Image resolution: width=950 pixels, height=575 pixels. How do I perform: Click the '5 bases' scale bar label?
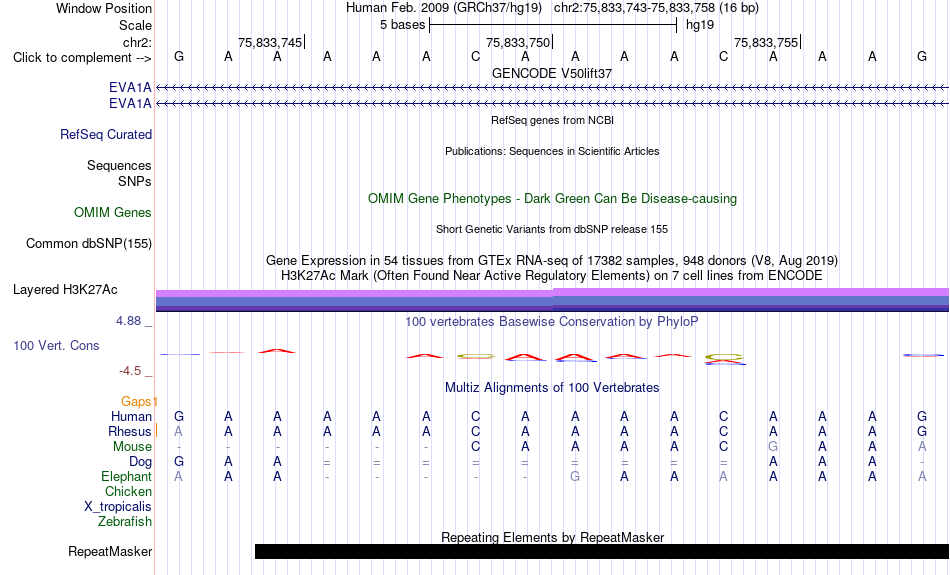point(402,25)
